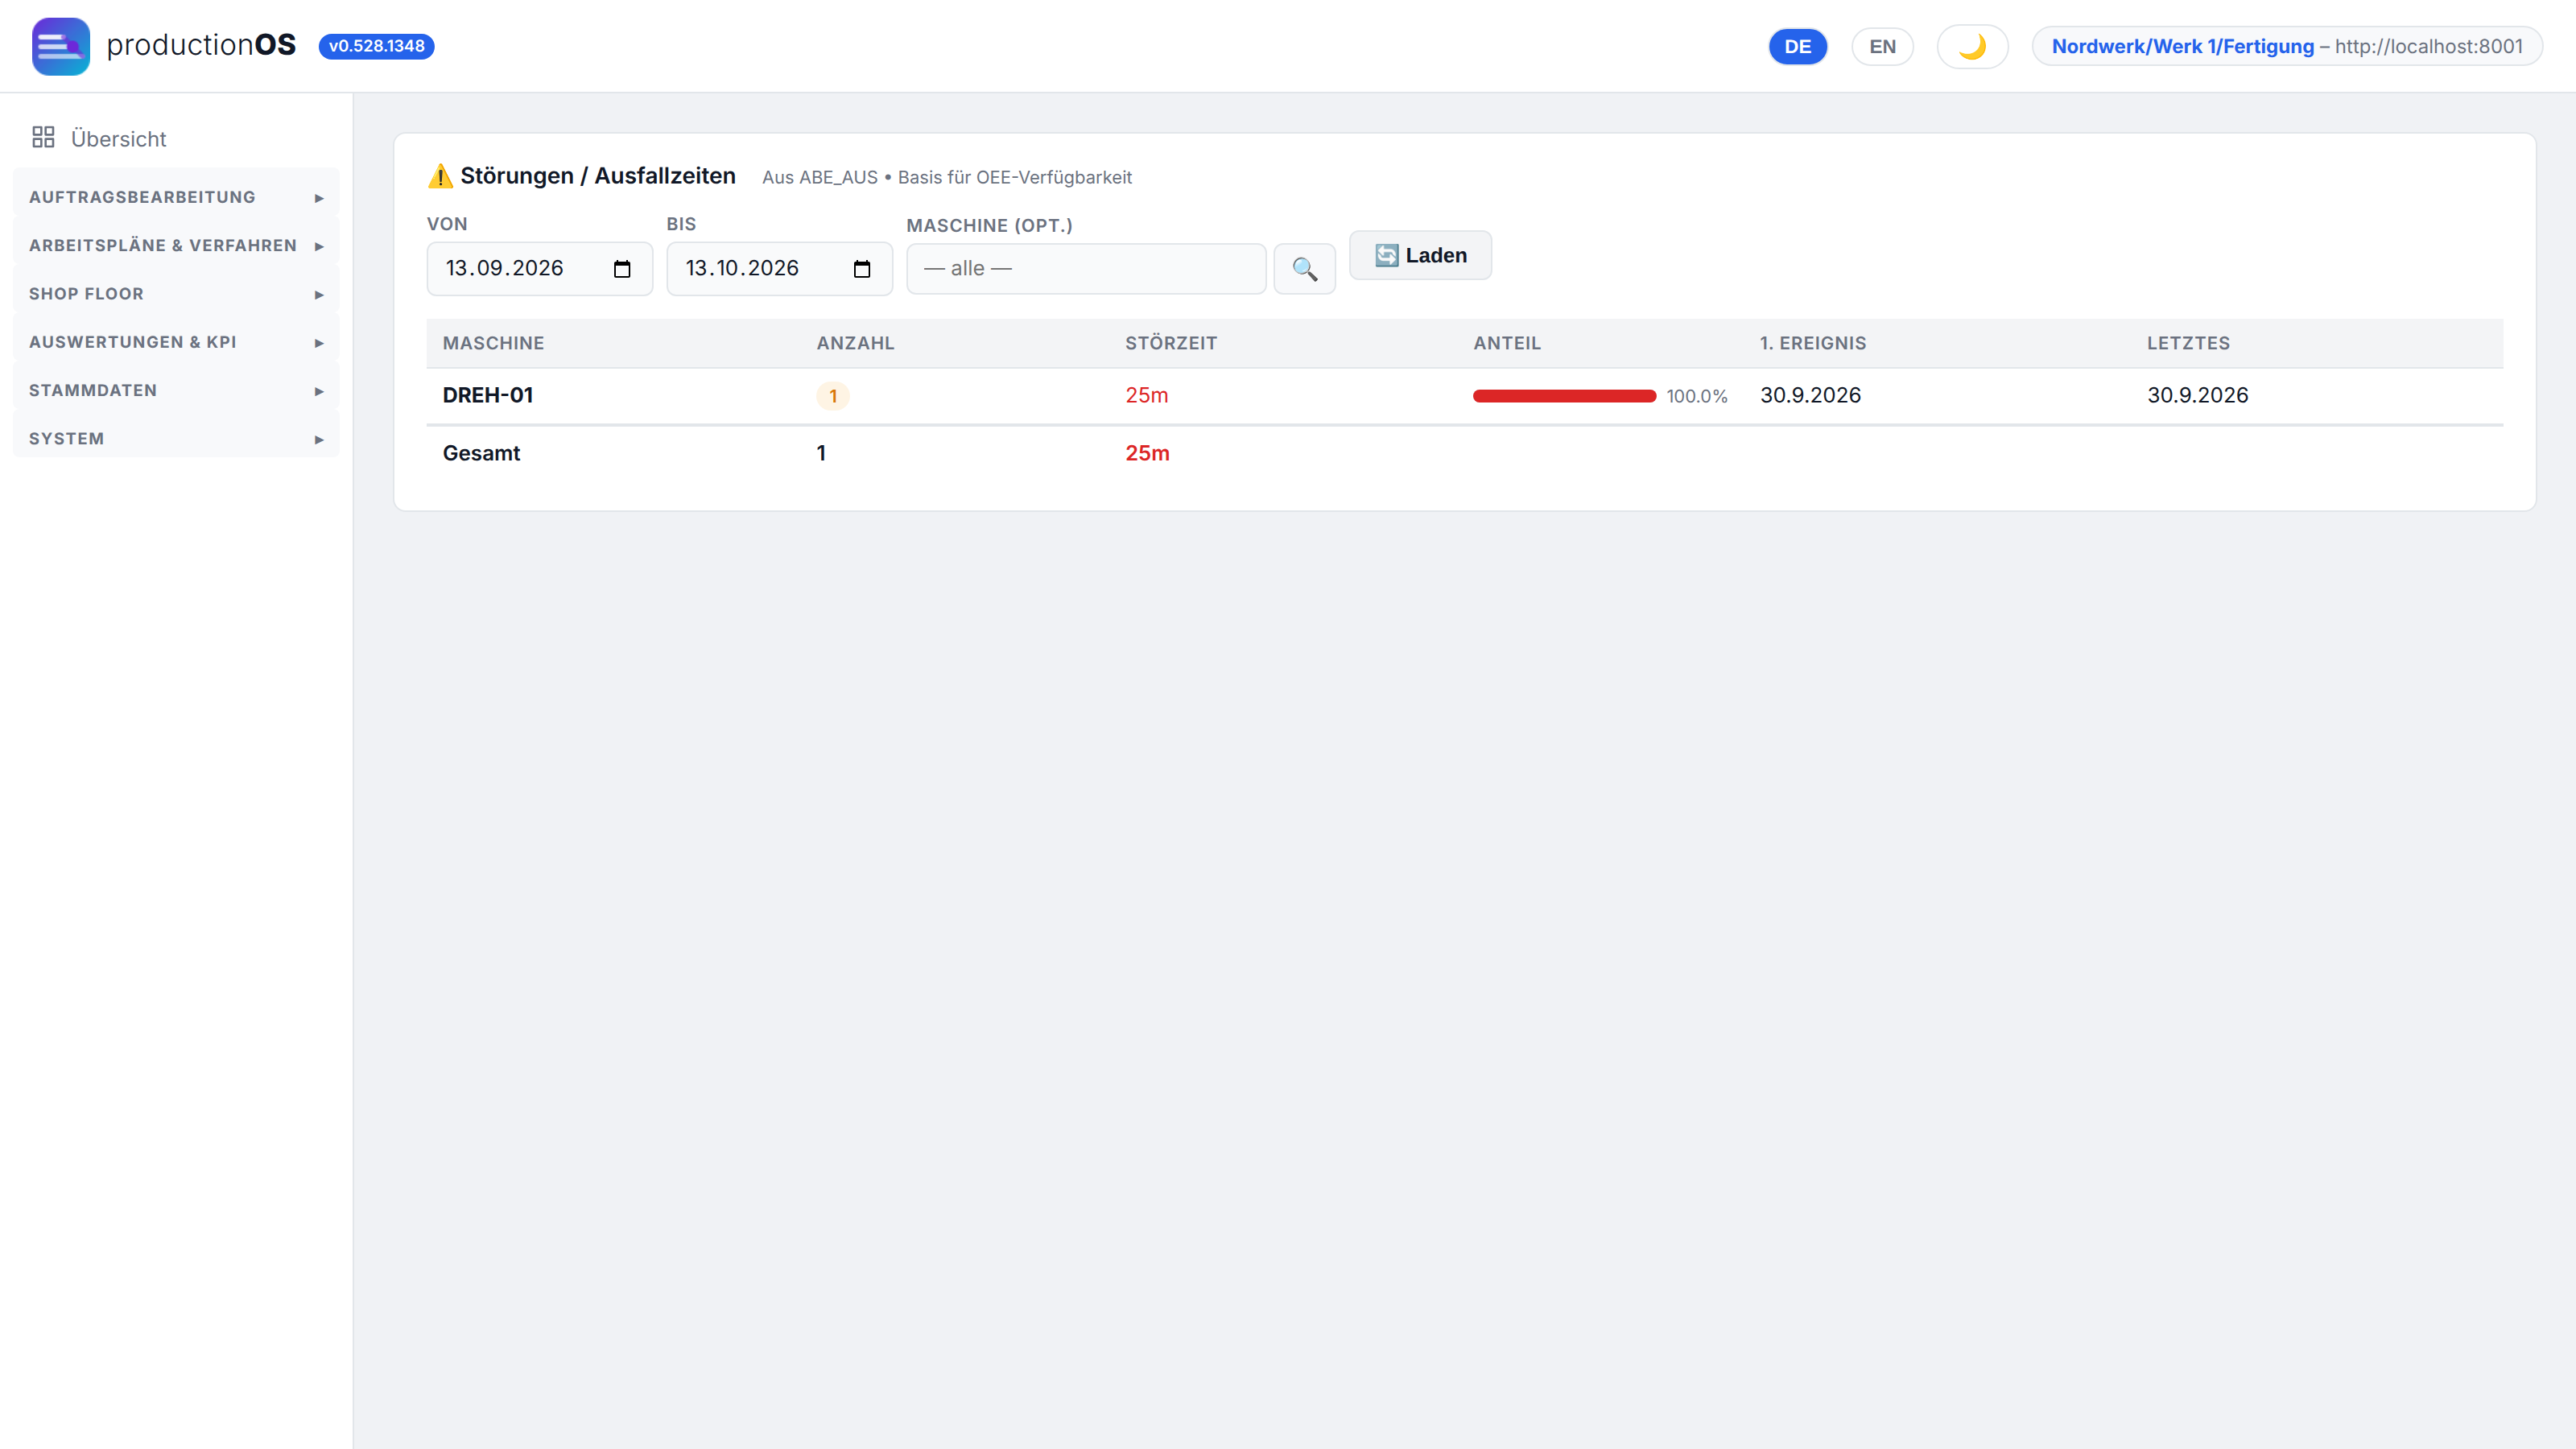Viewport: 2576px width, 1449px height.
Task: Click the Maschine (opt.) input field
Action: pos(1086,269)
